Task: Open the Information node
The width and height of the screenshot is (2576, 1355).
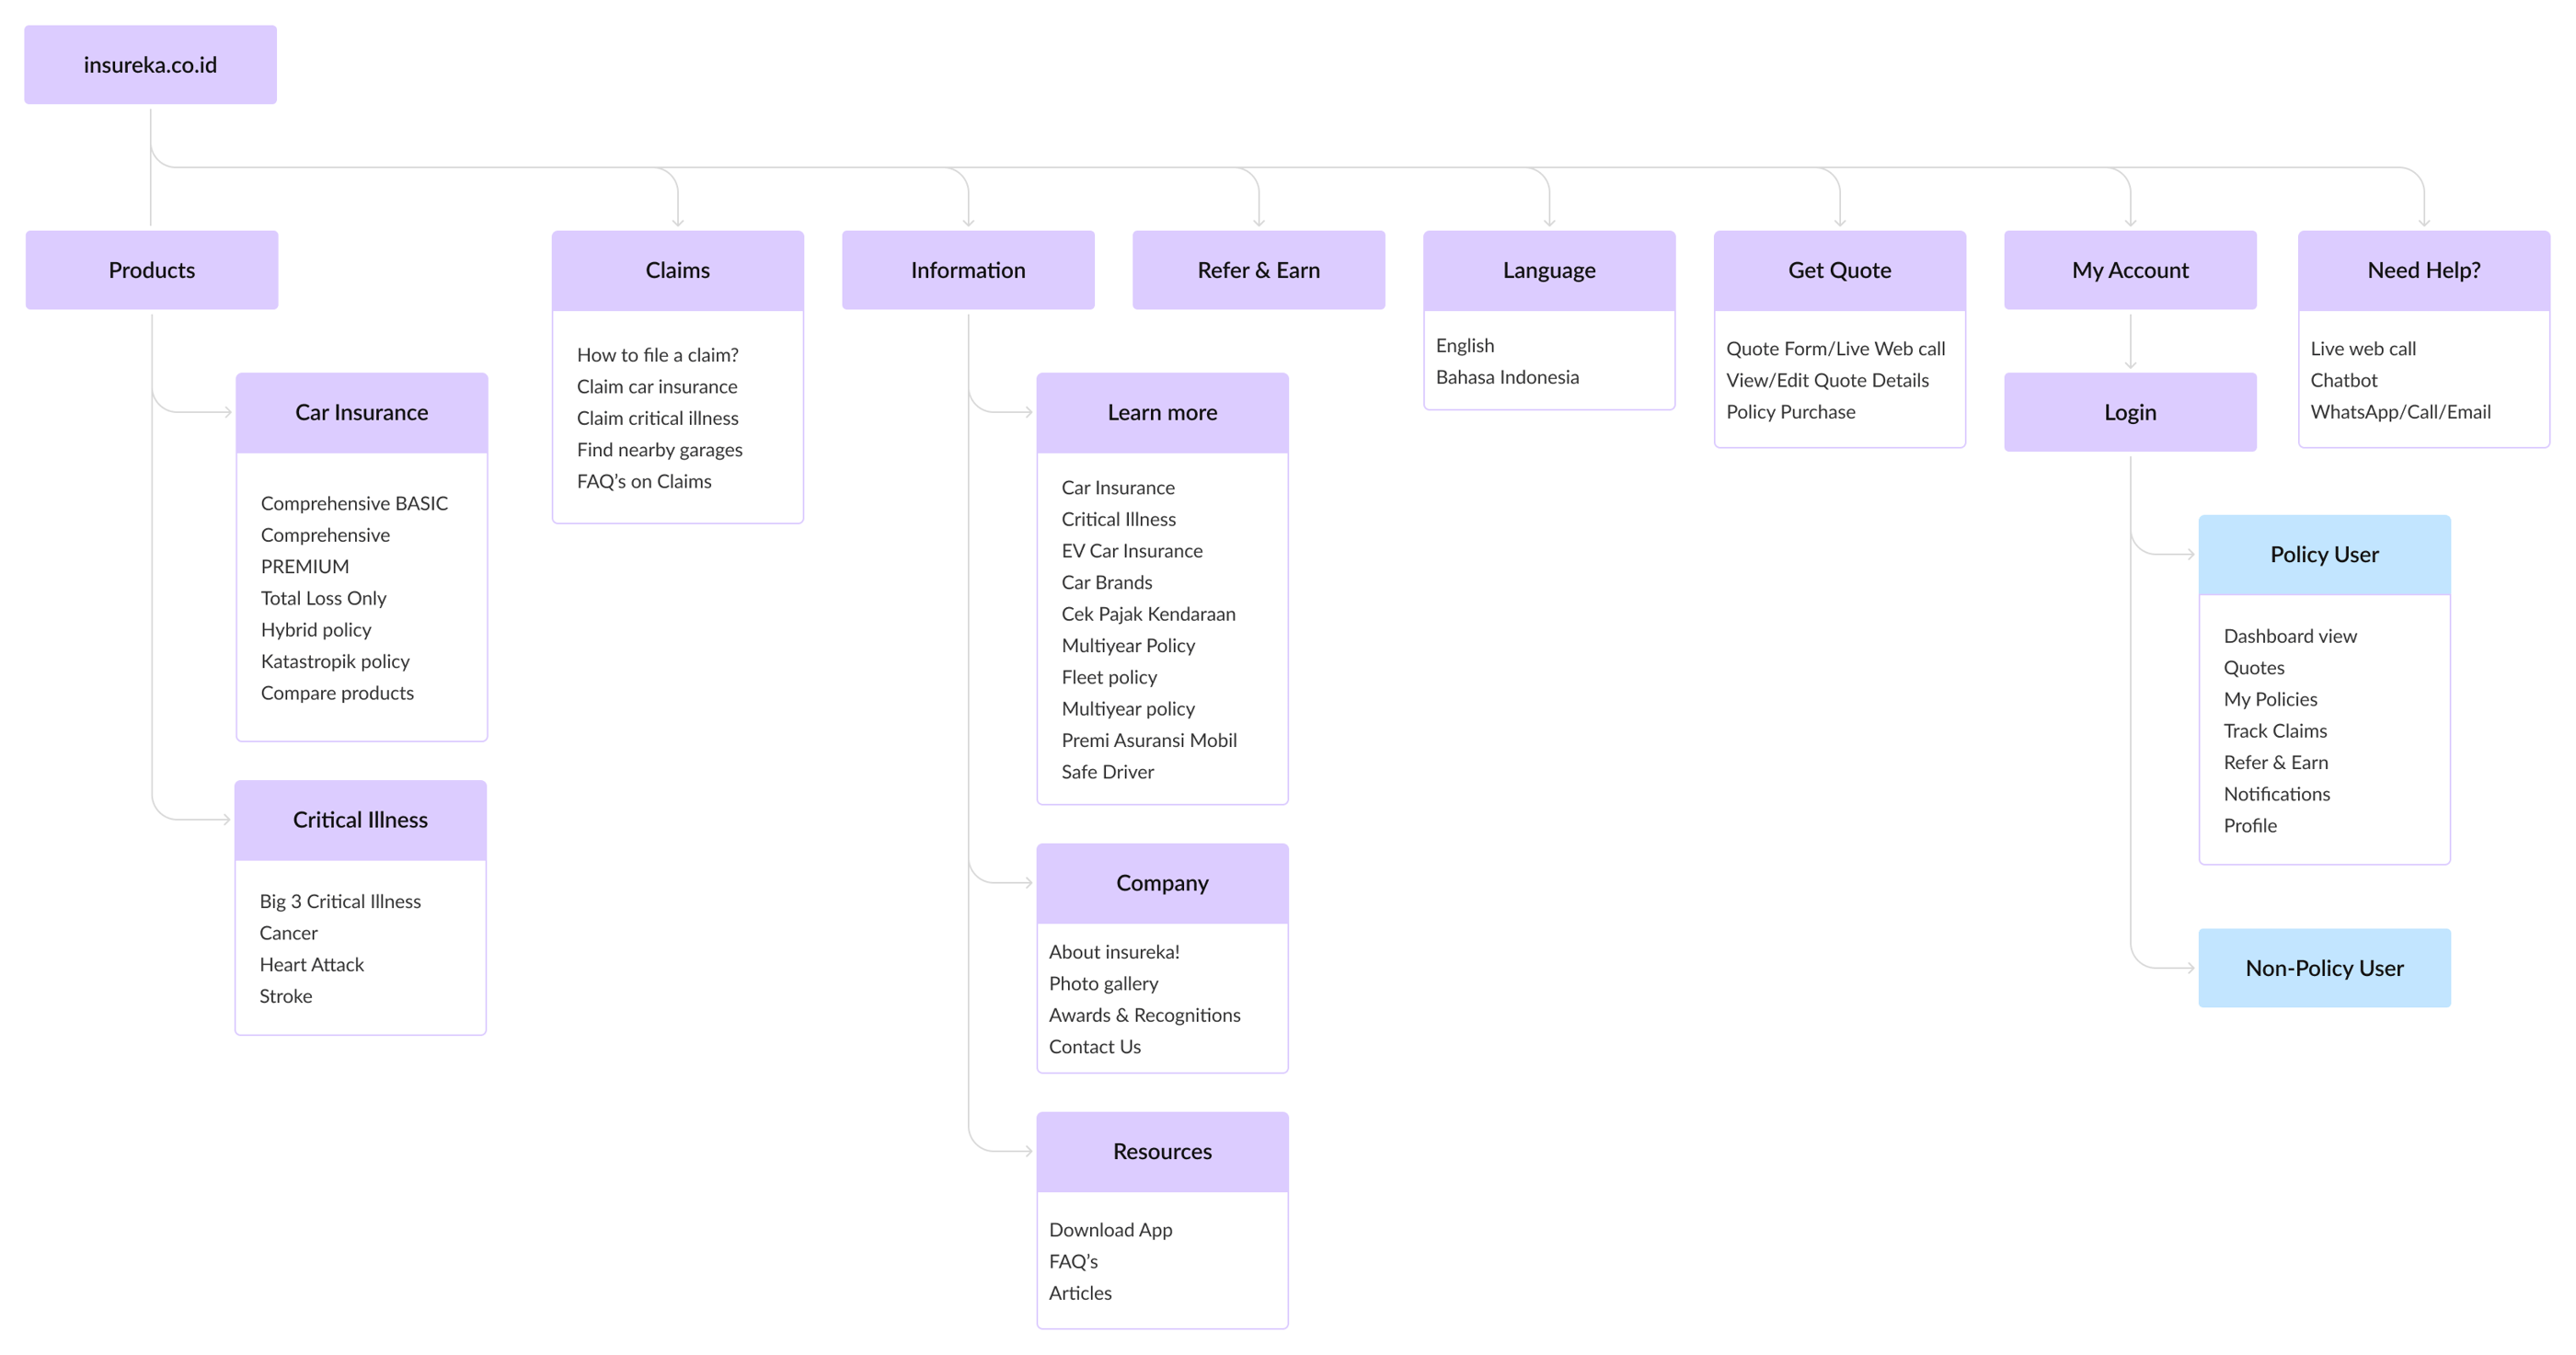Action: tap(967, 270)
